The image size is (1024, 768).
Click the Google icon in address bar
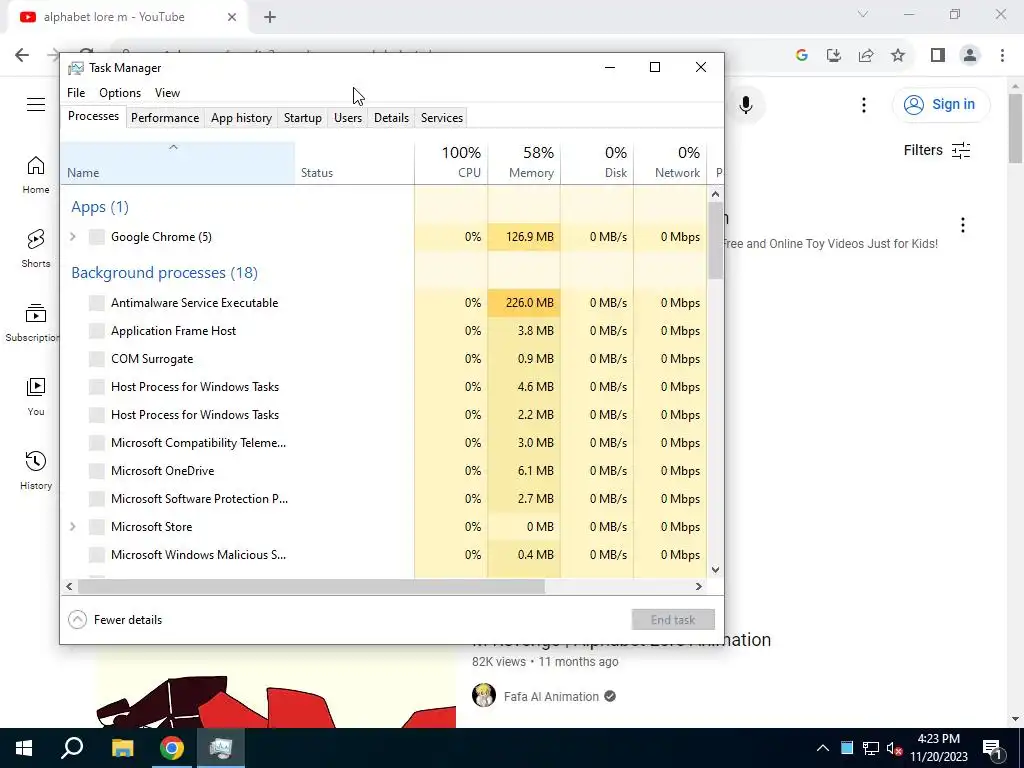tap(802, 55)
